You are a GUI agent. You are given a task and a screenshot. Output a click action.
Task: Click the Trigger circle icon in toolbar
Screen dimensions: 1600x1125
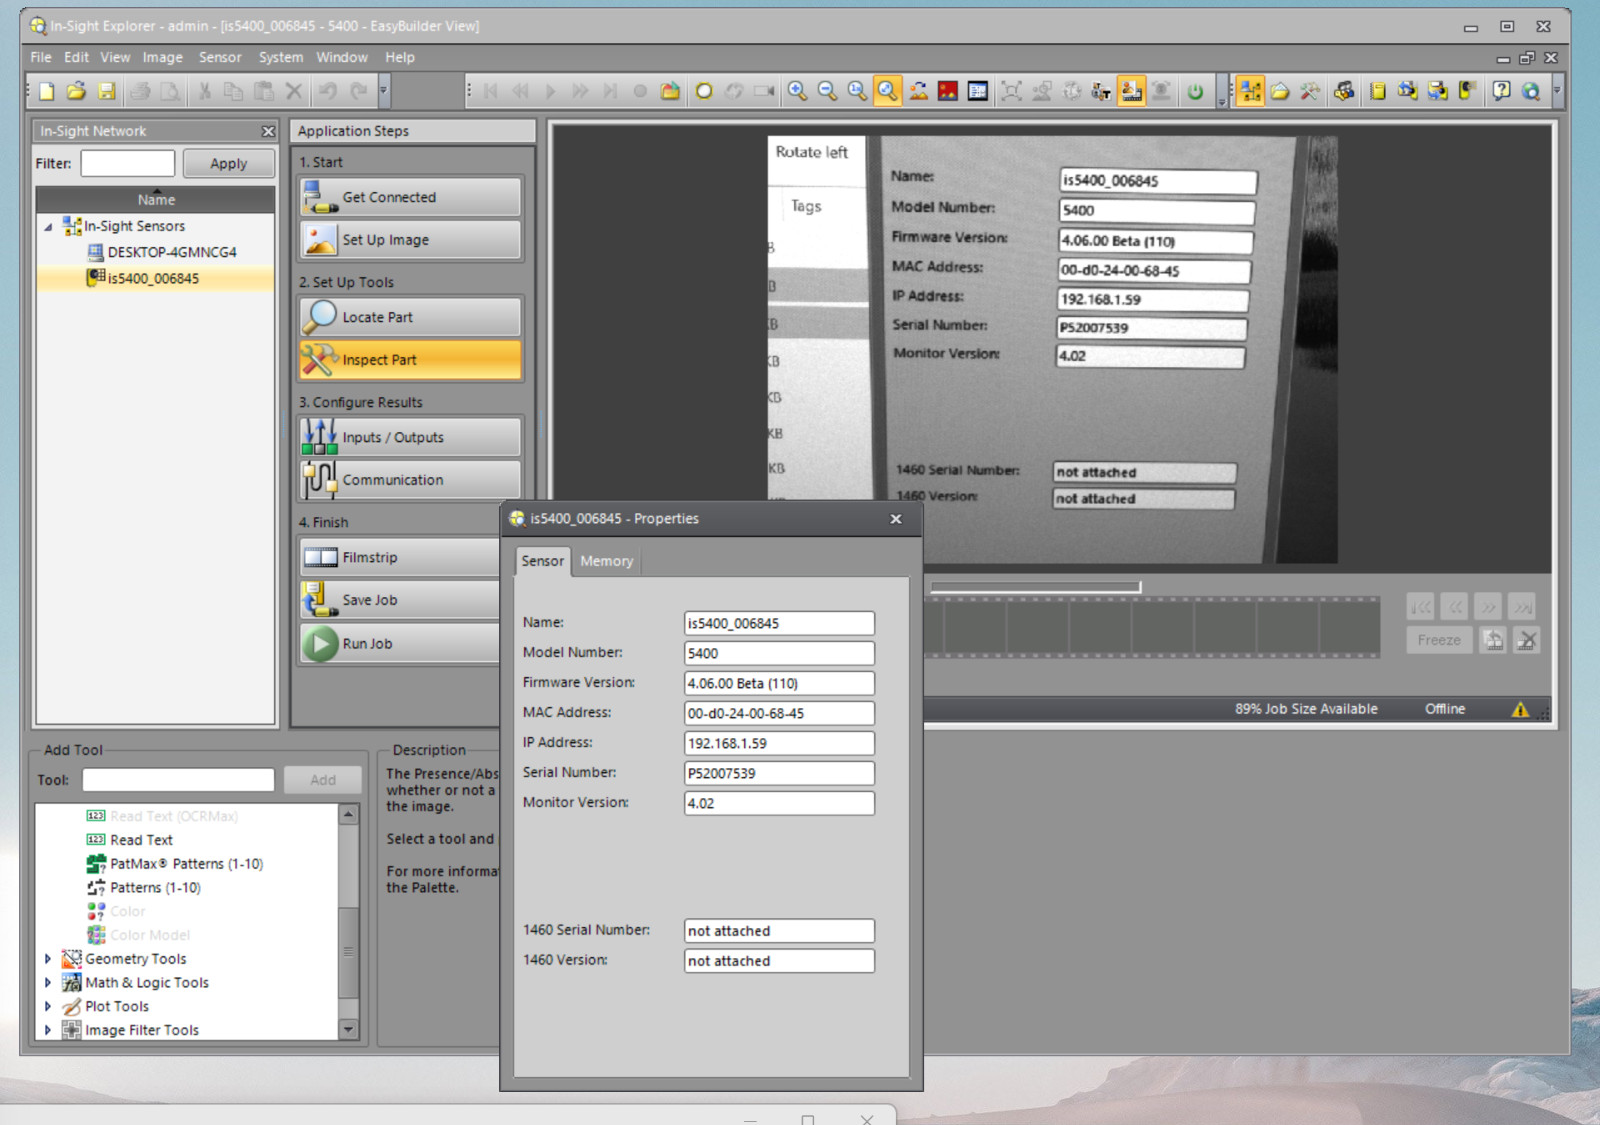point(704,92)
